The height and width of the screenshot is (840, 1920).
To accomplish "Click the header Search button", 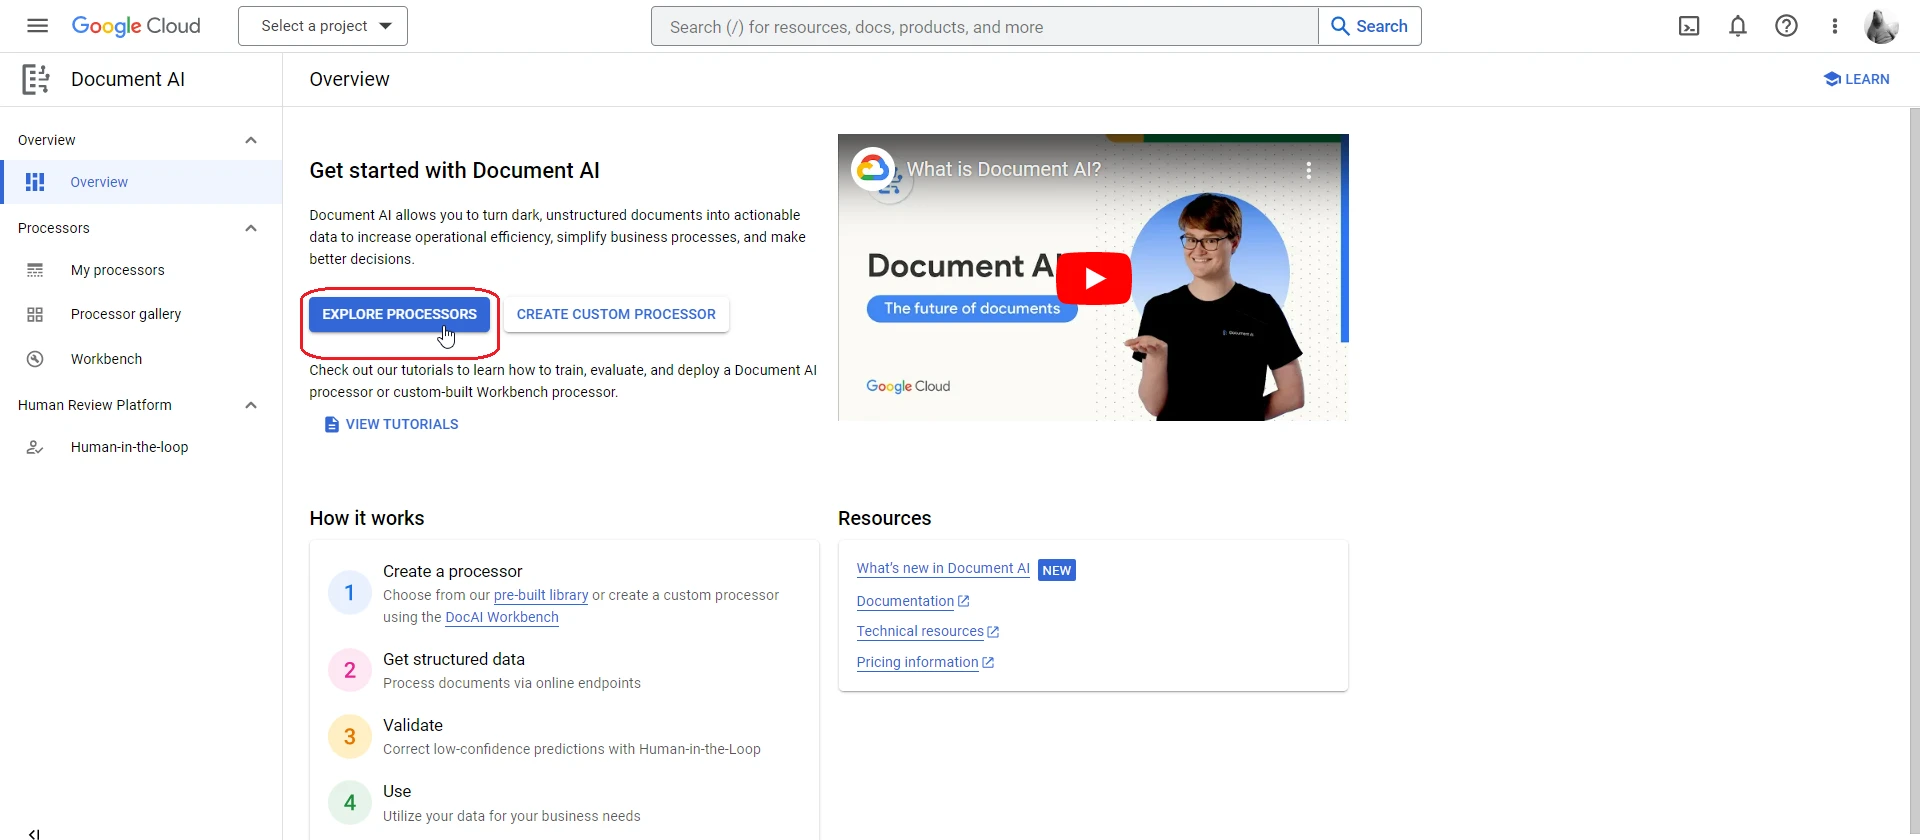I will [1370, 26].
